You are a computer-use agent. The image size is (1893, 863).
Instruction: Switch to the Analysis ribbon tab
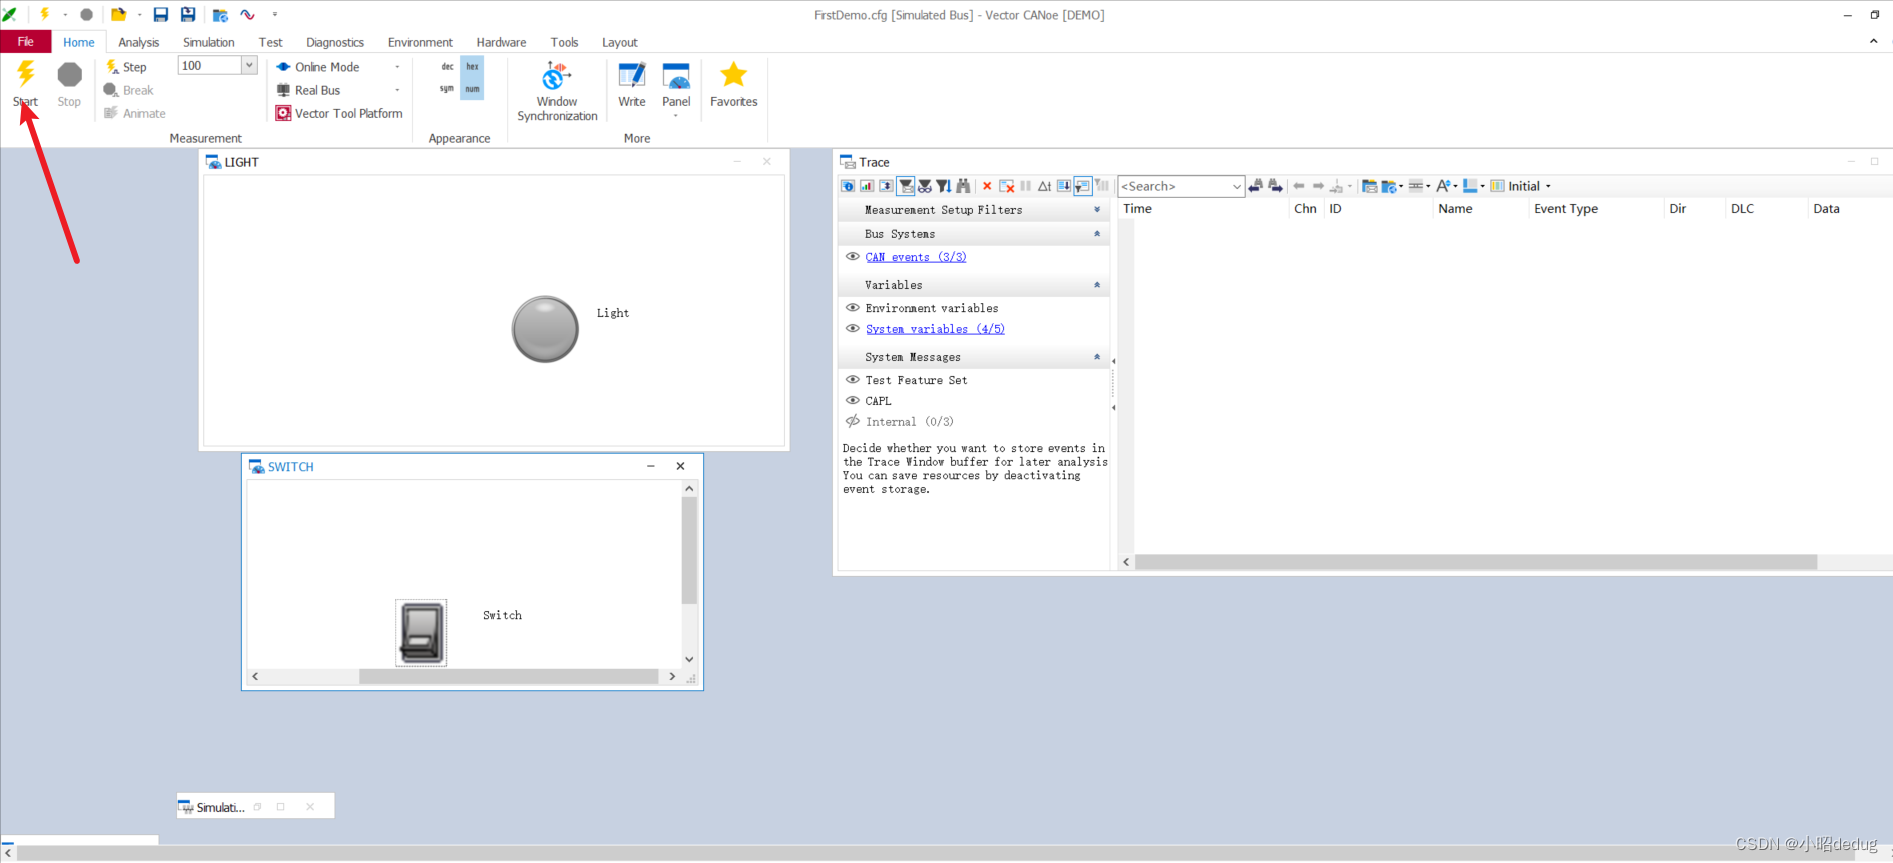[x=139, y=43]
